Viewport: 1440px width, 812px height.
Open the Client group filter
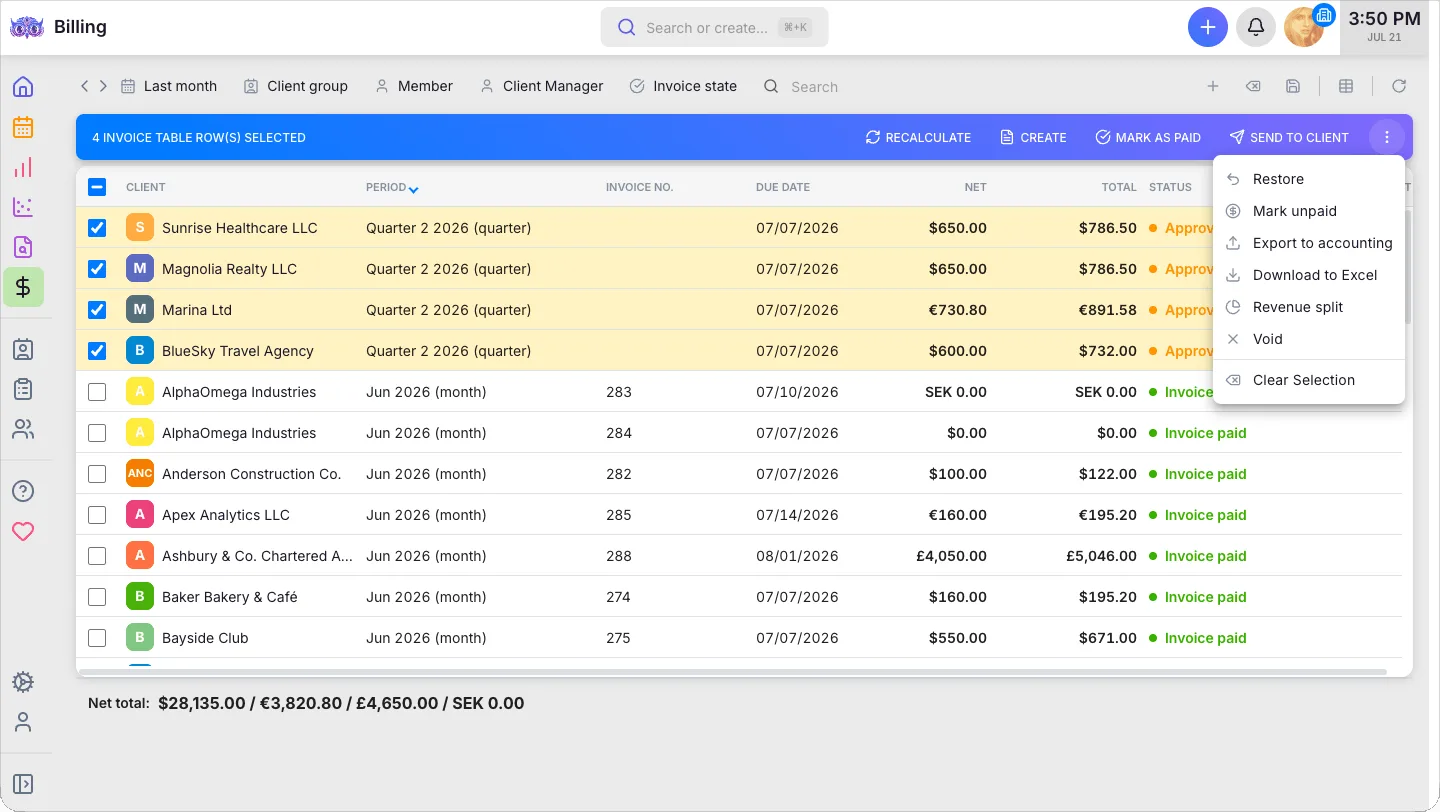tap(296, 86)
